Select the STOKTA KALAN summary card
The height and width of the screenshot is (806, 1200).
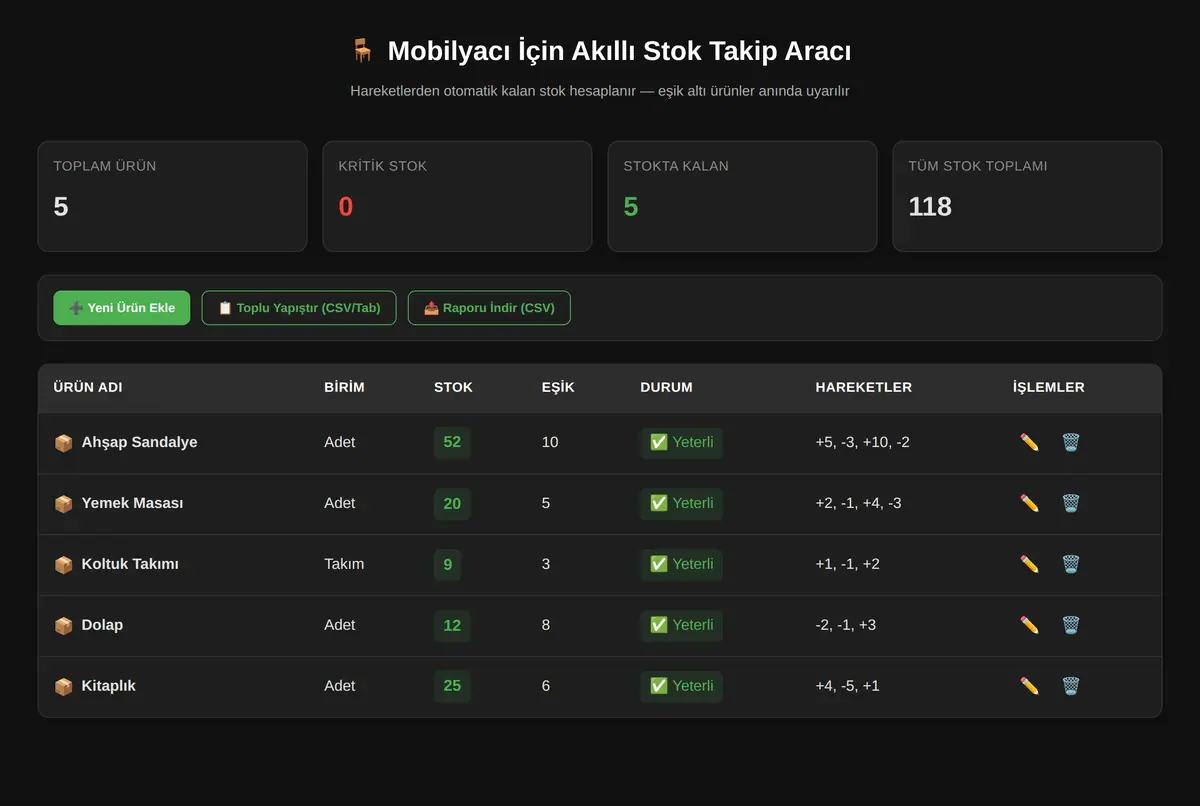(742, 196)
